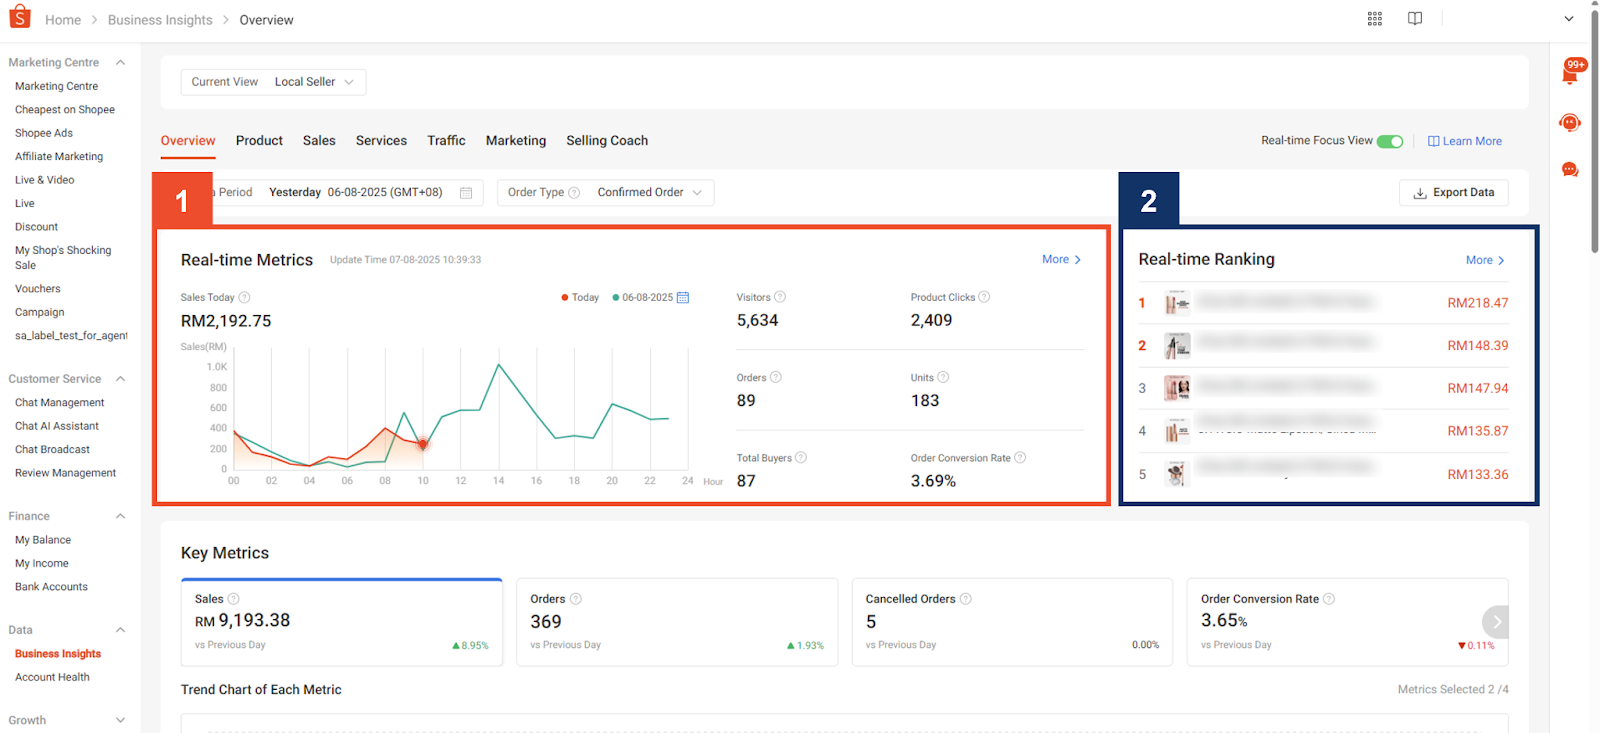Click help icon beside real-time Orders
Image resolution: width=1600 pixels, height=733 pixels.
(x=776, y=378)
